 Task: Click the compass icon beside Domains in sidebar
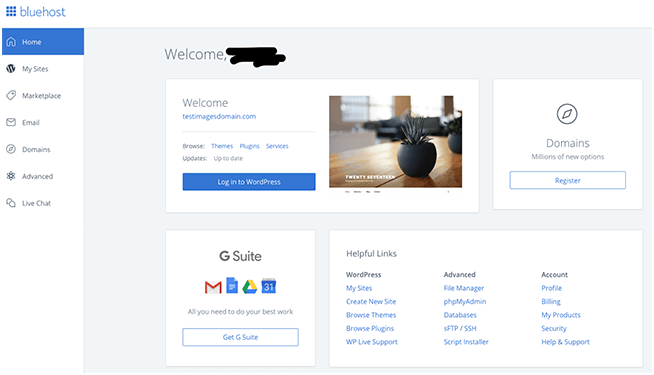point(11,149)
